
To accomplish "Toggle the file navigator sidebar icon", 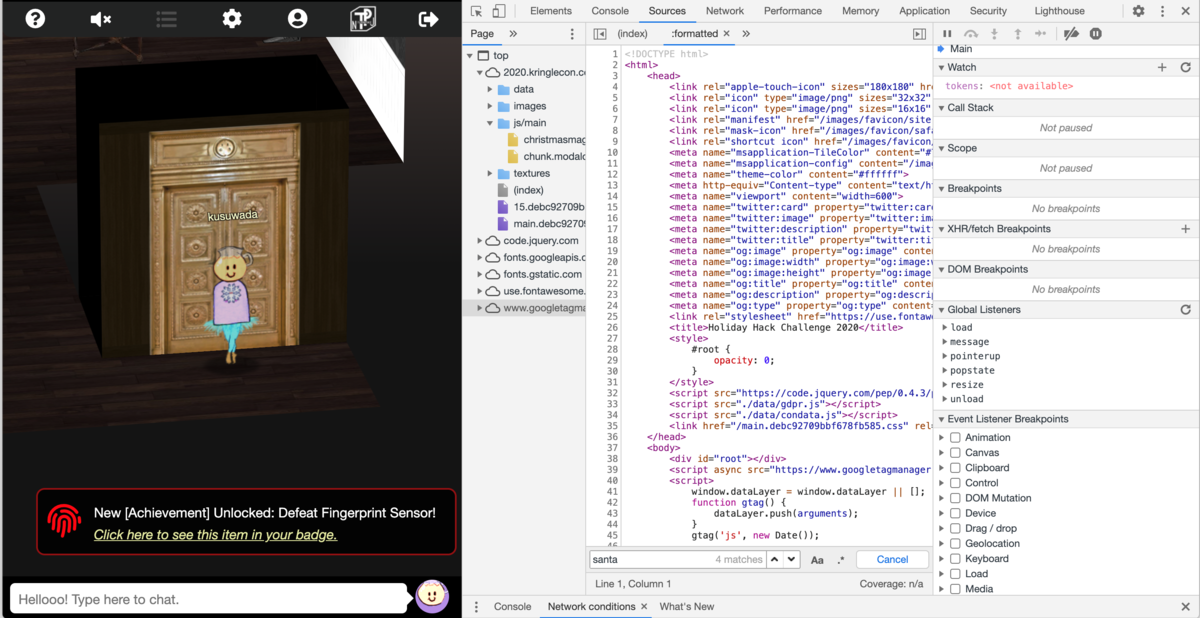I will pyautogui.click(x=600, y=34).
